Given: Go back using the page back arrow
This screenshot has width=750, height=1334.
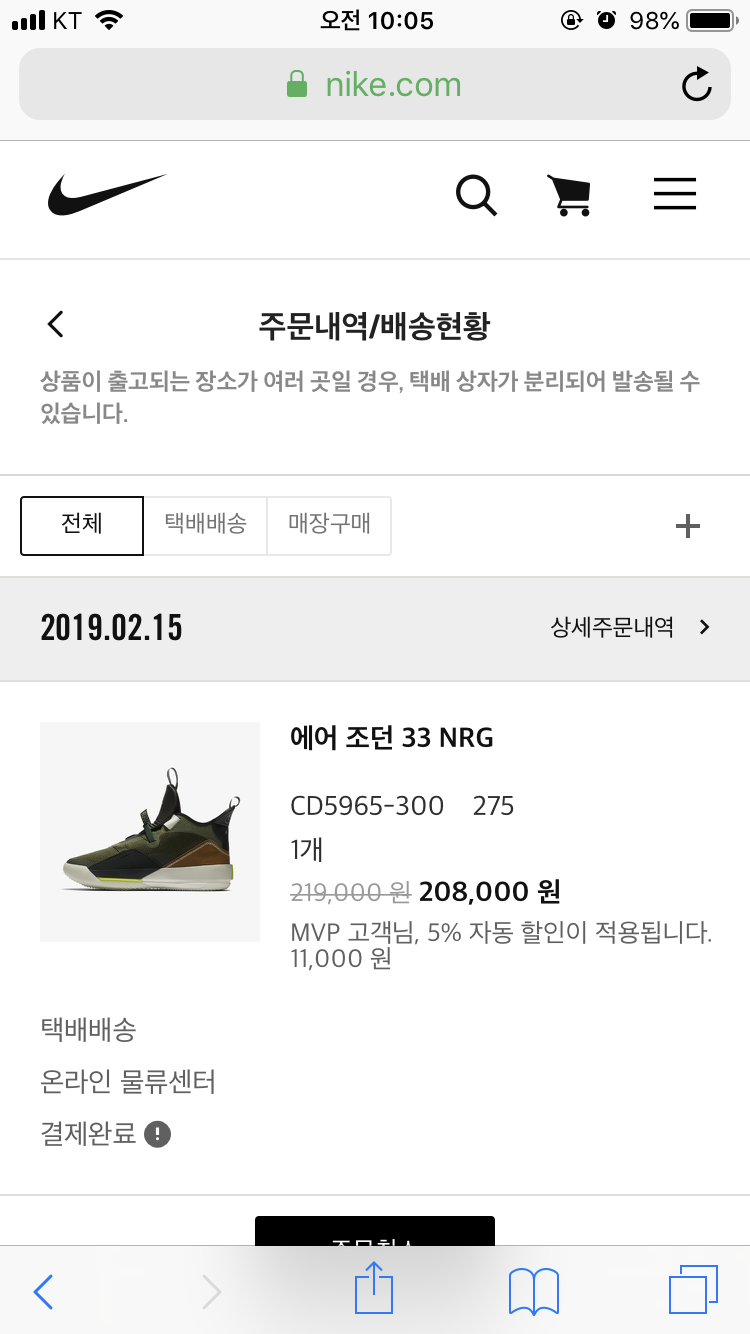Looking at the screenshot, I should point(56,324).
